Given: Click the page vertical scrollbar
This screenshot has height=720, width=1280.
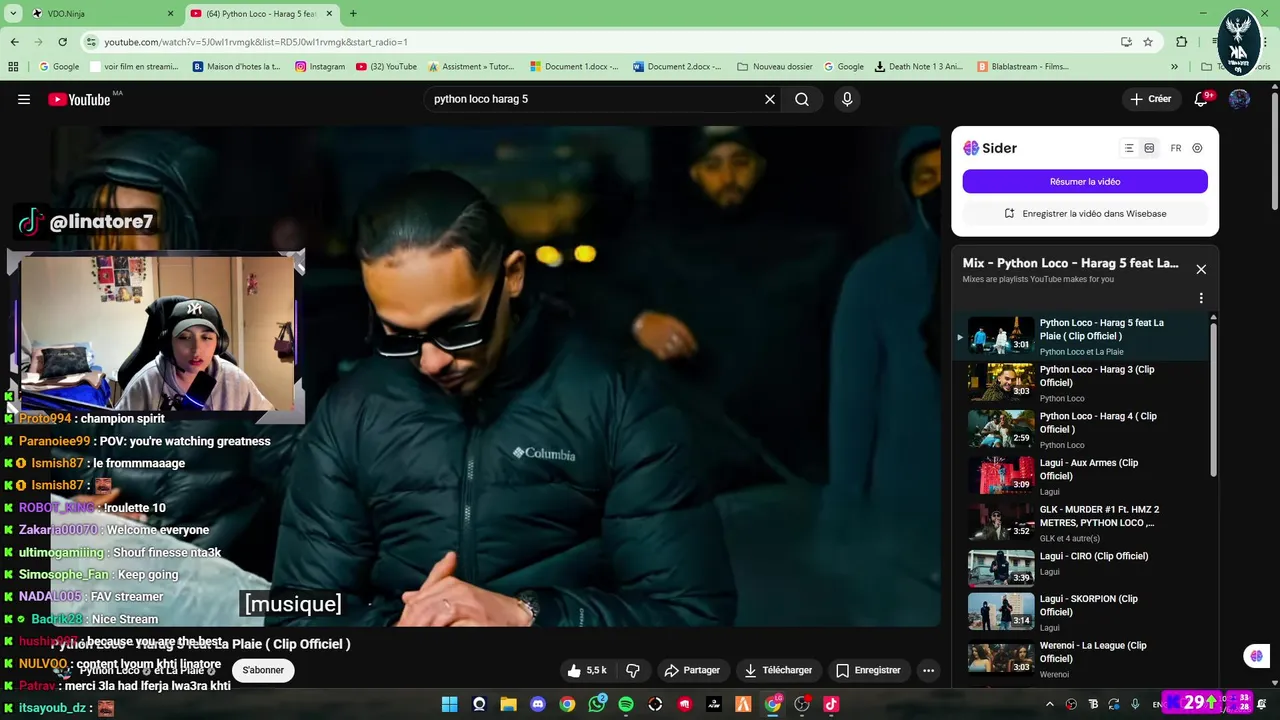Looking at the screenshot, I should click(x=1274, y=150).
